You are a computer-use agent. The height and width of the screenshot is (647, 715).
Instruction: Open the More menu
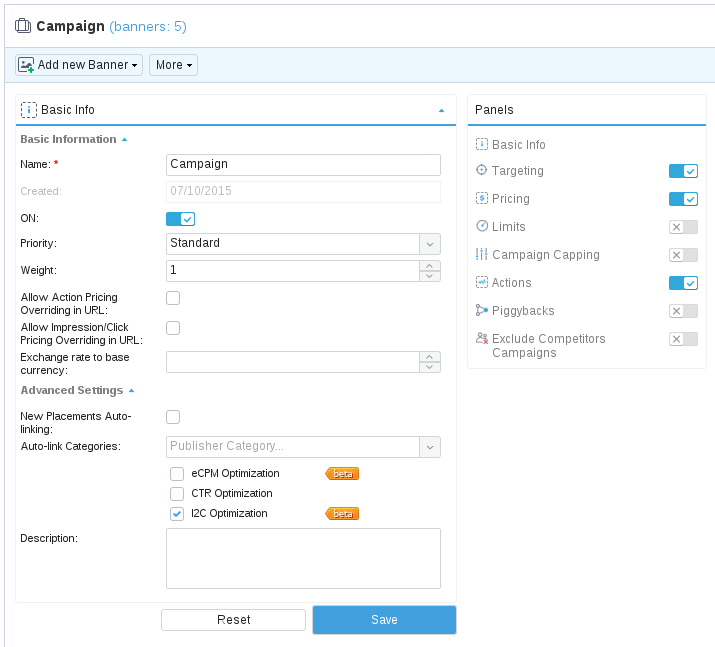tap(173, 65)
